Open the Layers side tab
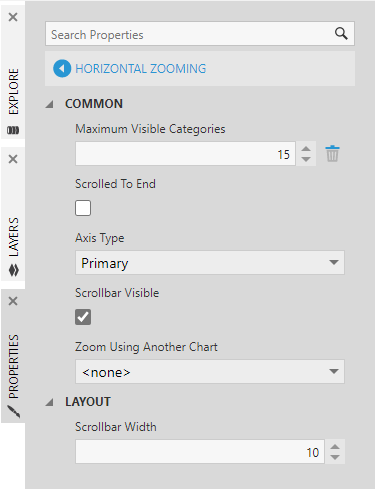Screen dimensions: 375x489 coord(13,237)
